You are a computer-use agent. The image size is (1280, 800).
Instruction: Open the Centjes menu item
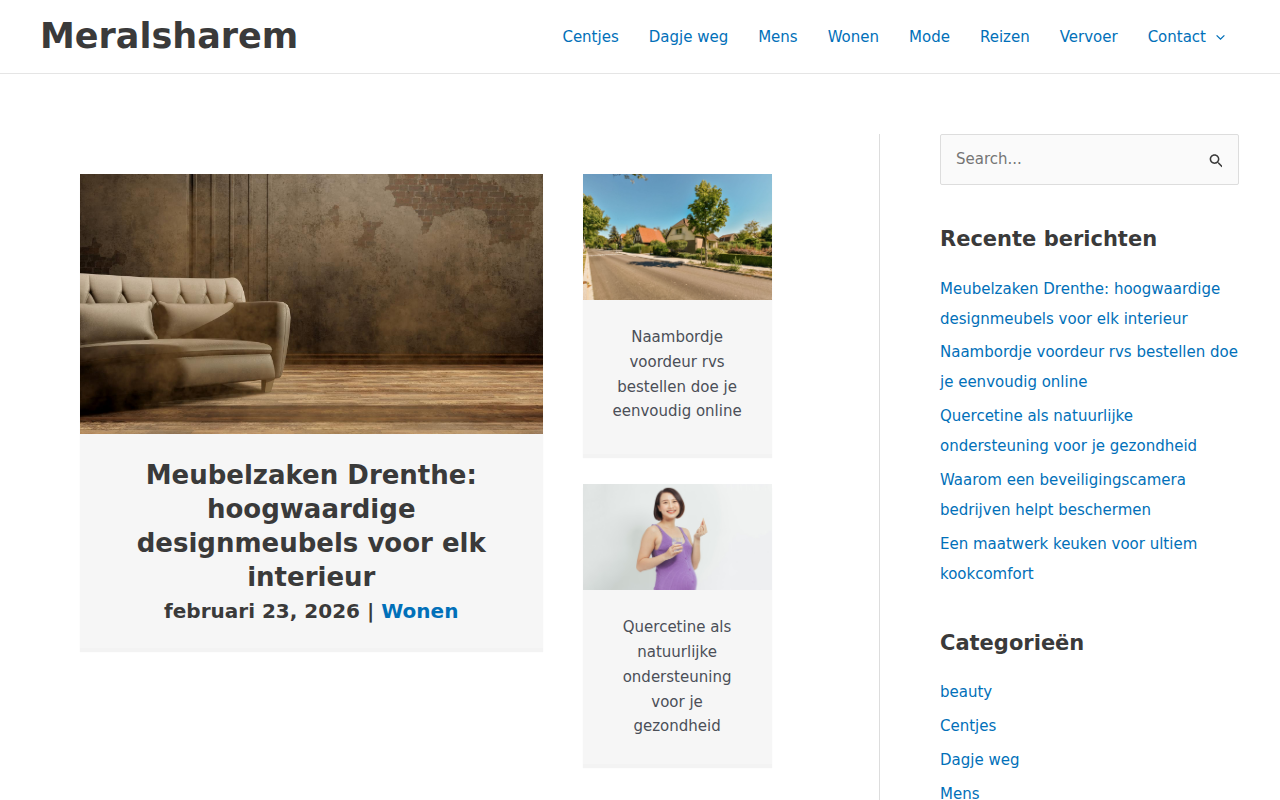tap(590, 37)
